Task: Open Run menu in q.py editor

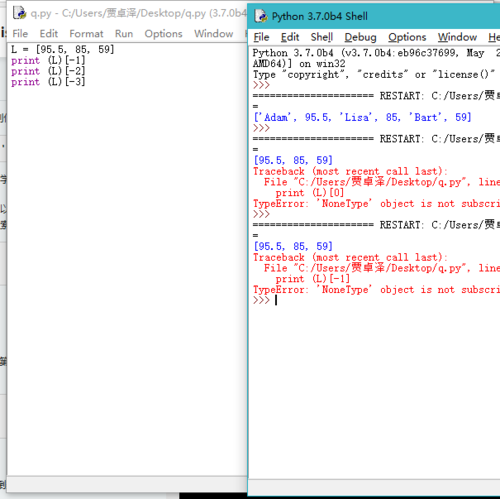Action: tap(124, 34)
